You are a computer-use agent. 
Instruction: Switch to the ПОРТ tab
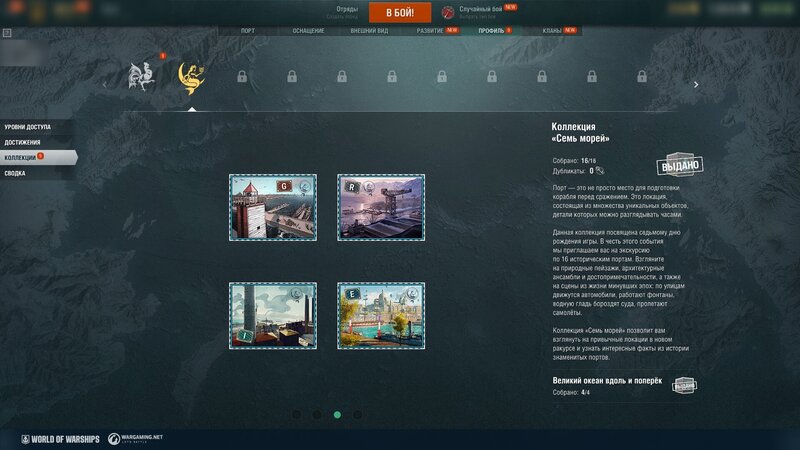tap(248, 31)
